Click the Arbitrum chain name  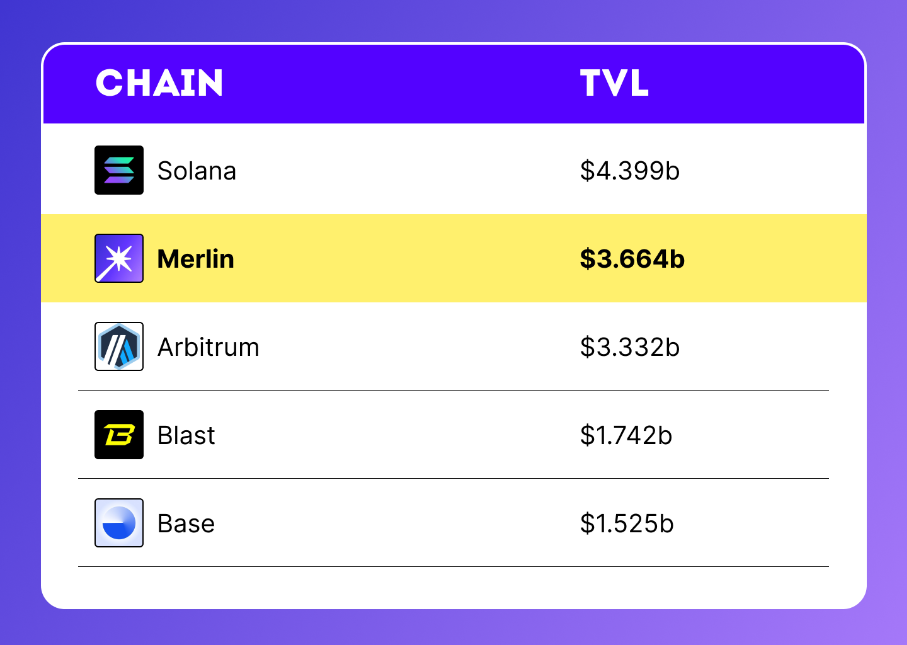pos(208,347)
